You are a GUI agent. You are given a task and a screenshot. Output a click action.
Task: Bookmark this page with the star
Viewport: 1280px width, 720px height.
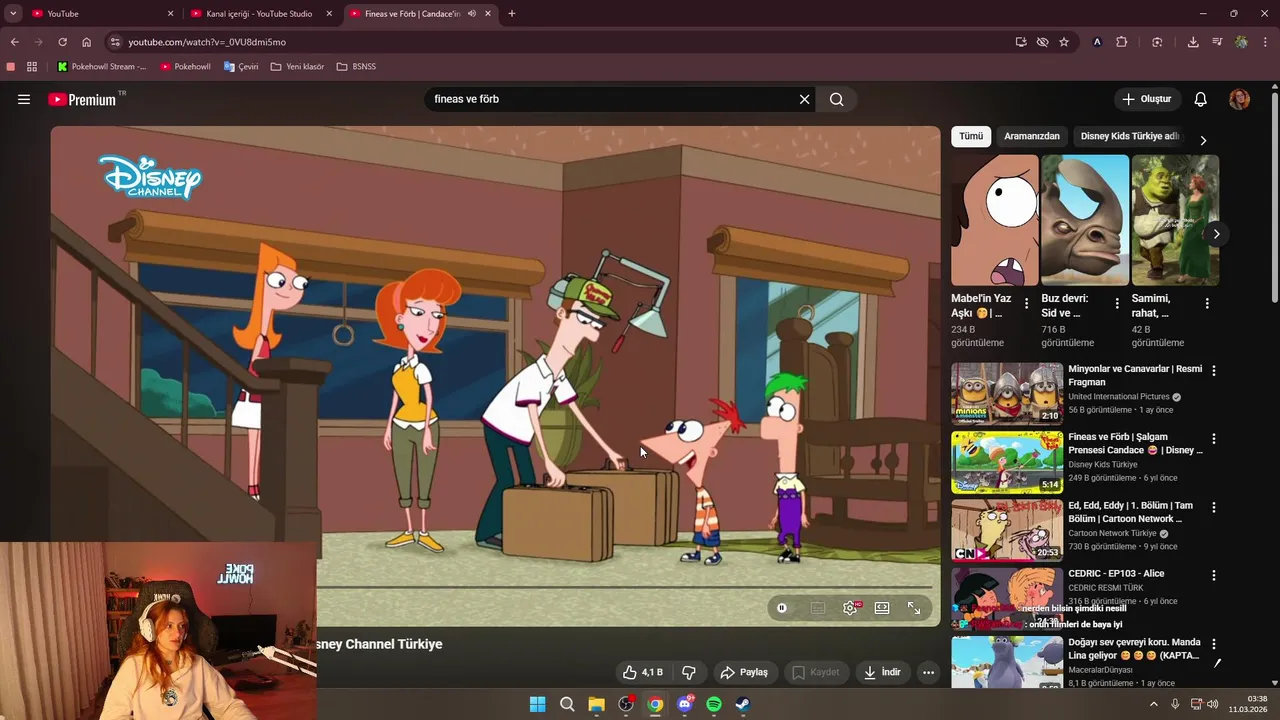pos(1064,42)
